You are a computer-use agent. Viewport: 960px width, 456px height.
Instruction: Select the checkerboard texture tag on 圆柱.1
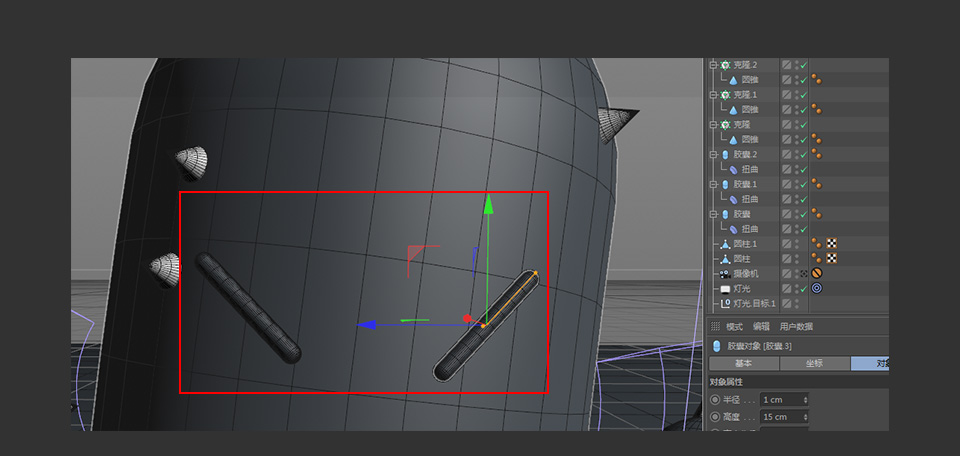[831, 244]
